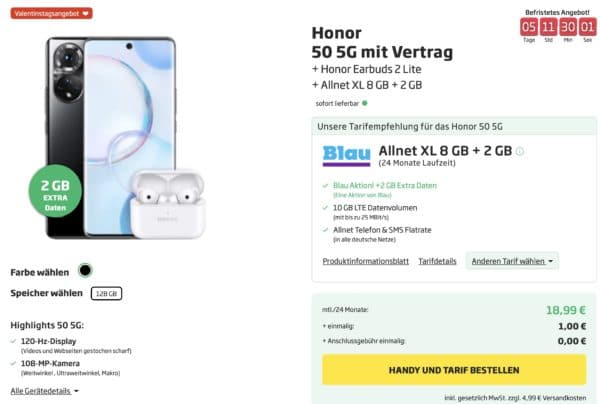Click Handy und Tarif bestellen button
The image size is (600, 404).
click(x=454, y=370)
